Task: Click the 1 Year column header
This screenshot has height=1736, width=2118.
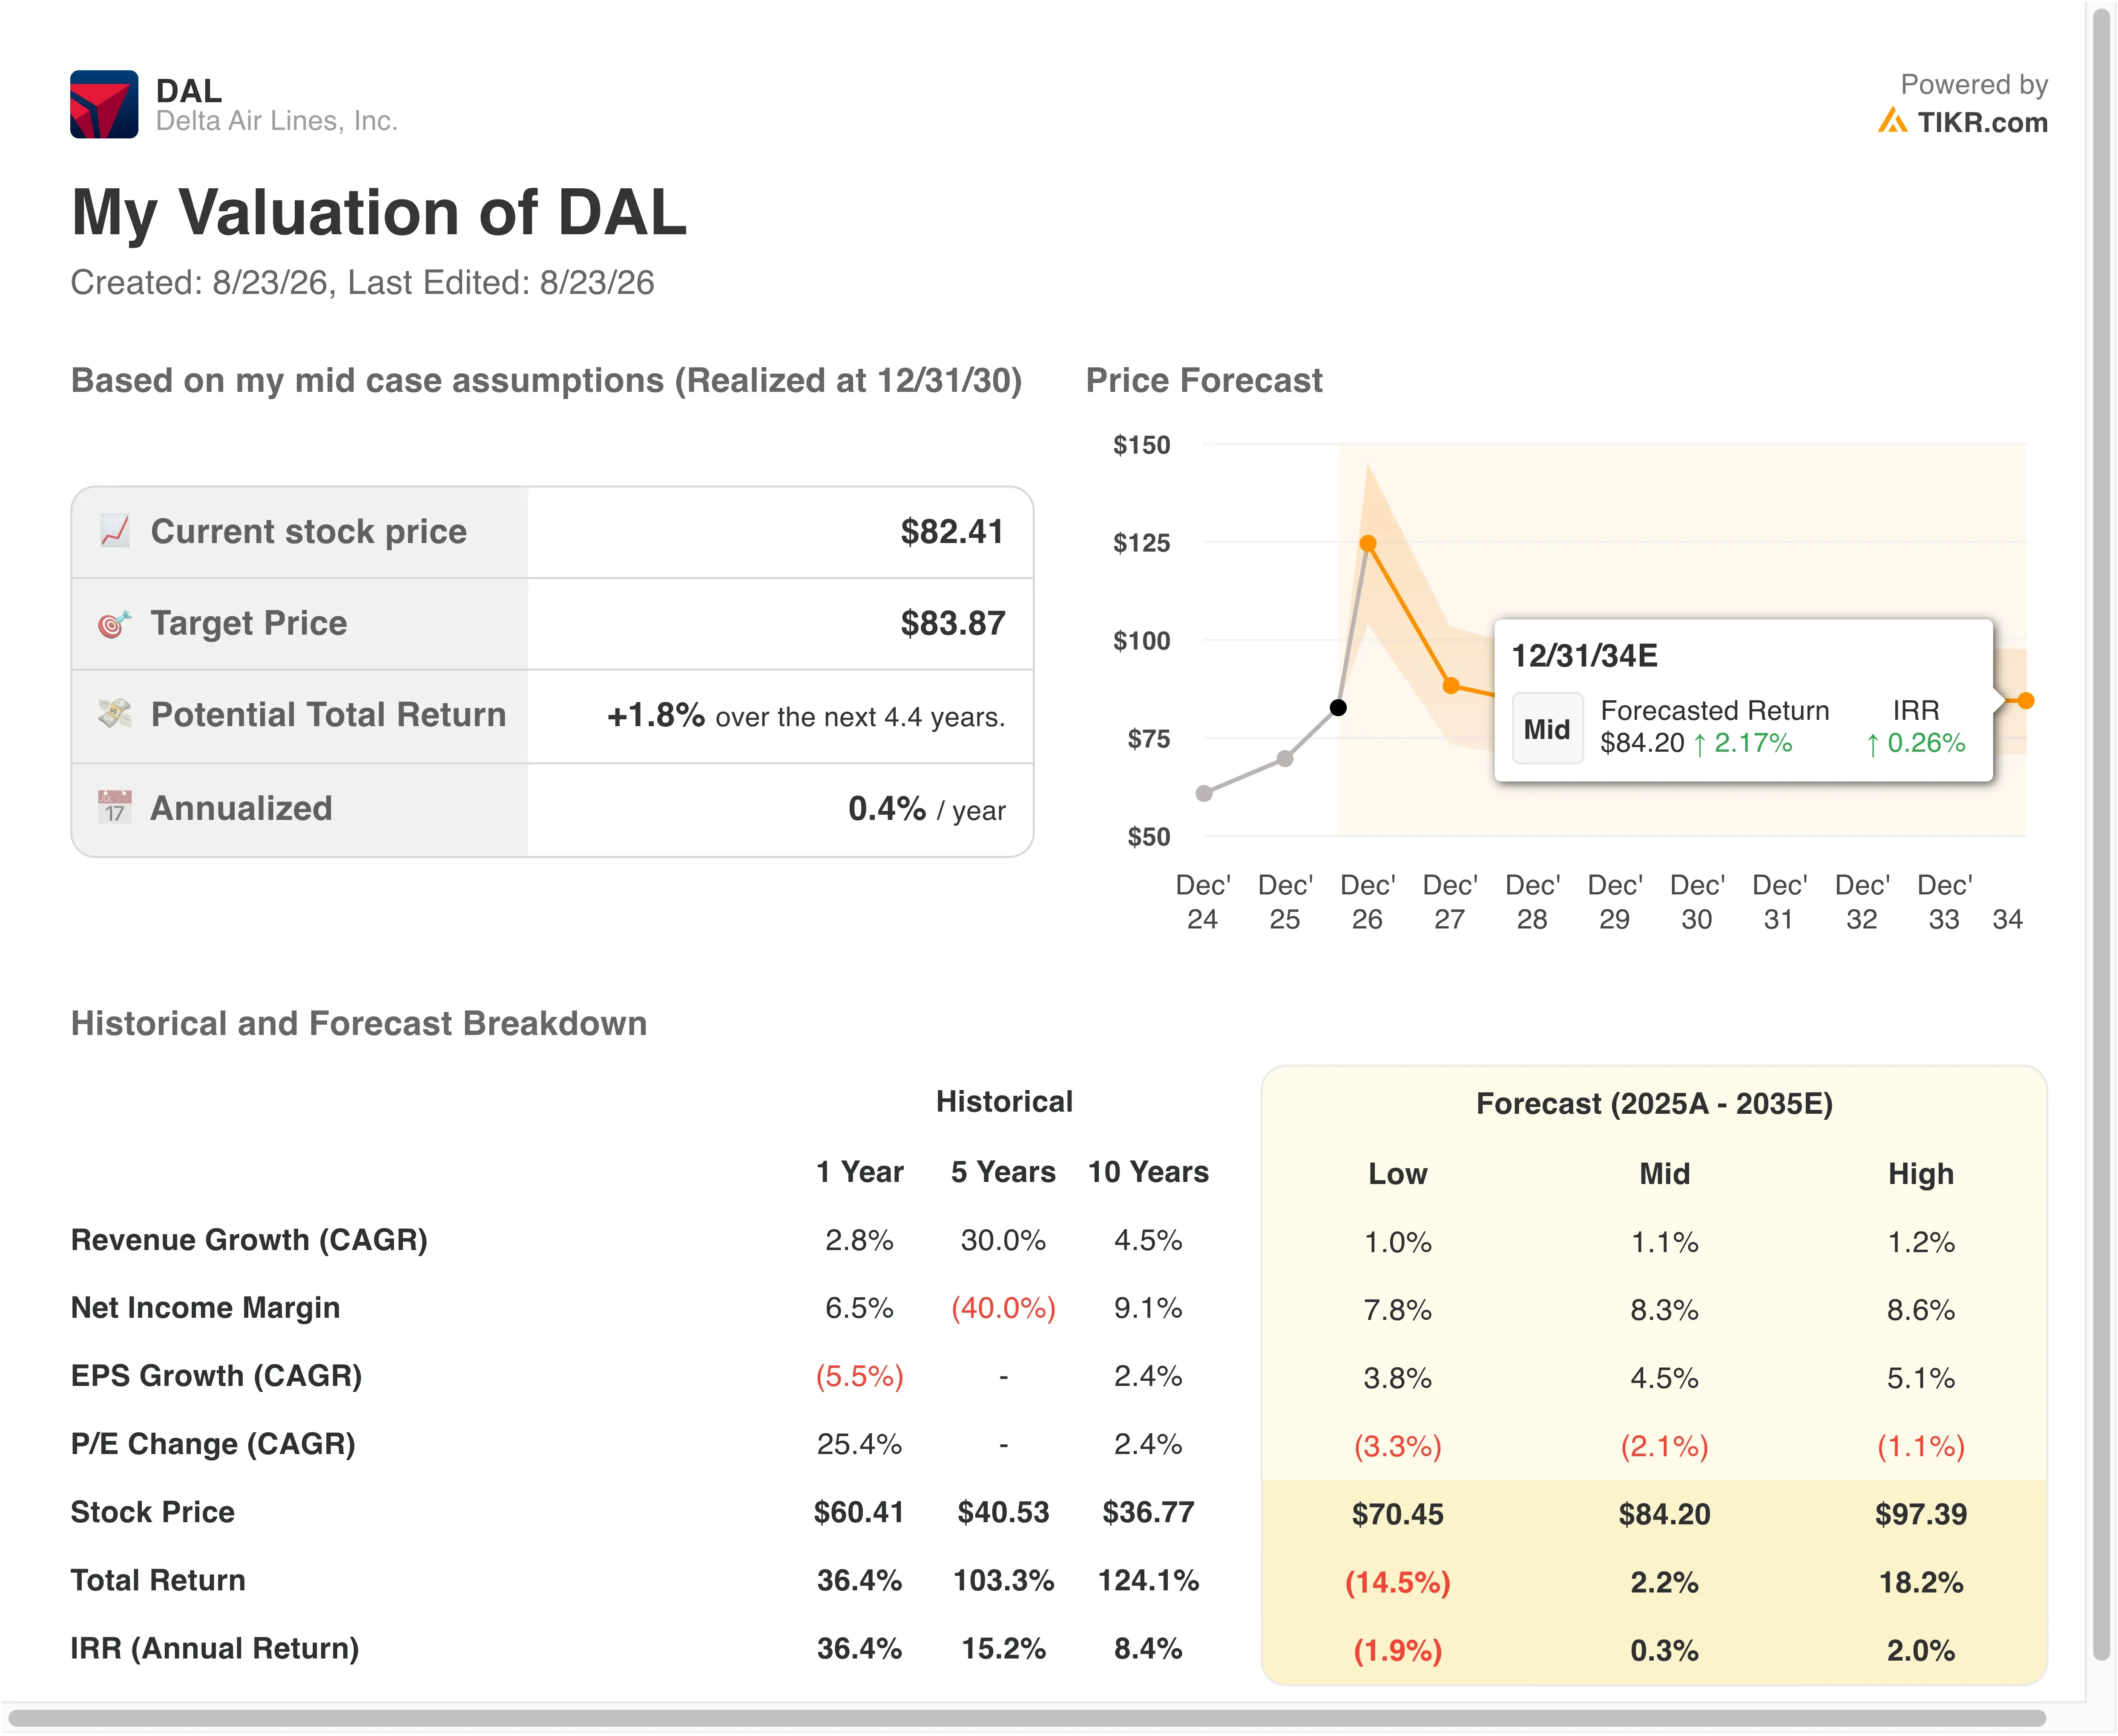Action: [x=859, y=1172]
